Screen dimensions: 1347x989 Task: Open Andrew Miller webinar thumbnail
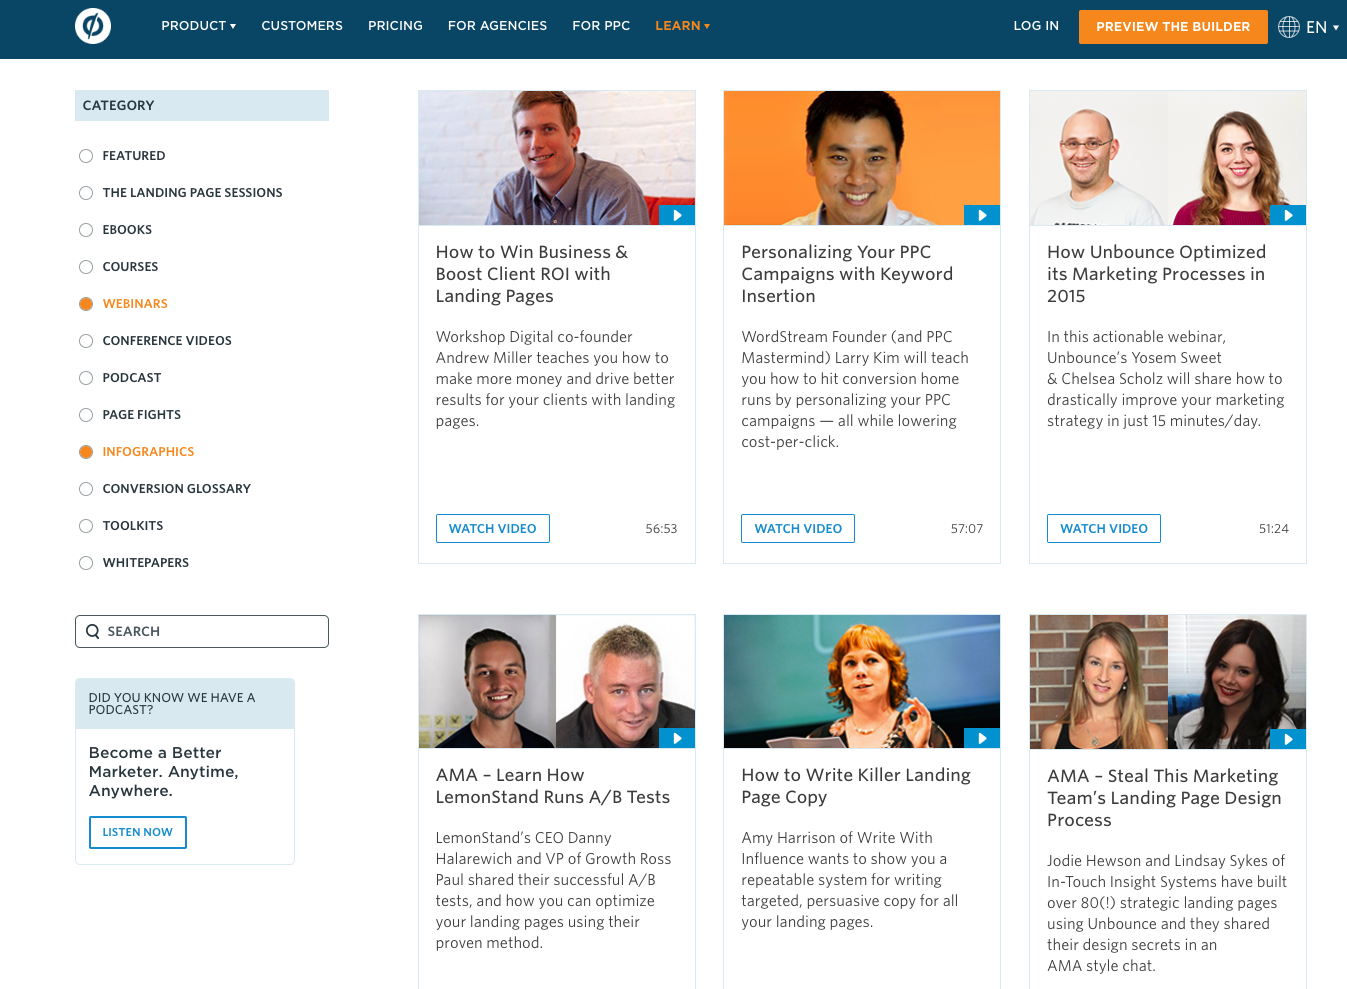(x=557, y=158)
